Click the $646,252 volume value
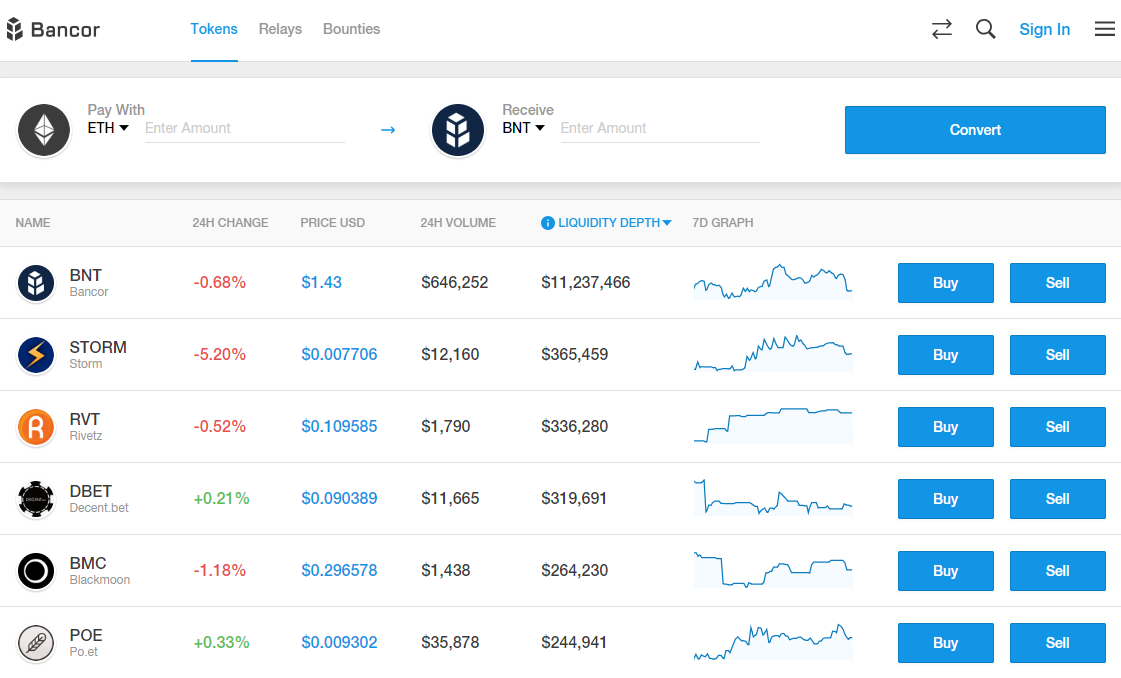The width and height of the screenshot is (1121, 678). 455,282
